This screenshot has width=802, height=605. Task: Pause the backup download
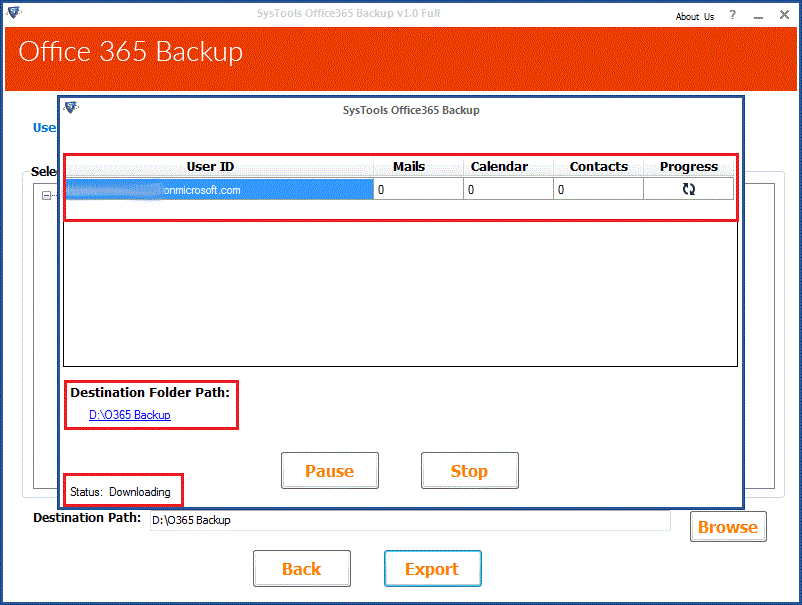point(330,470)
